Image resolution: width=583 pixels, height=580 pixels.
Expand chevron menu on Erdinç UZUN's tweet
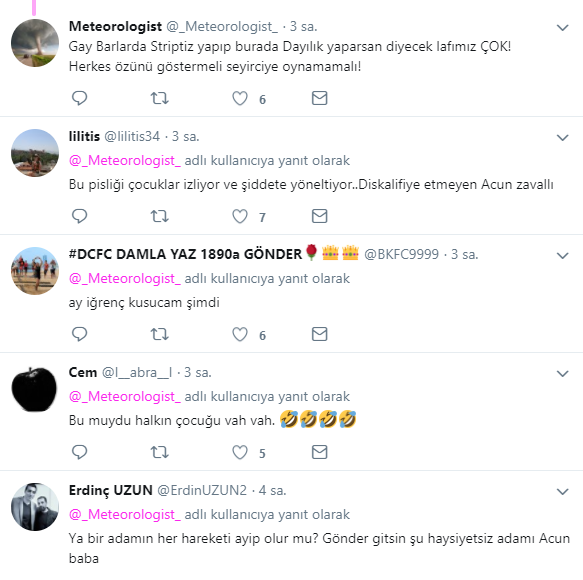click(x=563, y=492)
